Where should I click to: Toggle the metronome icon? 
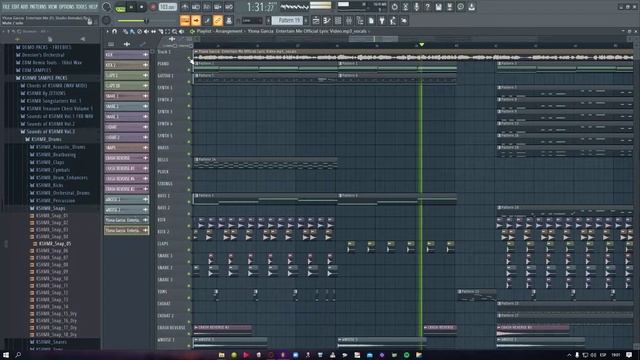click(185, 7)
